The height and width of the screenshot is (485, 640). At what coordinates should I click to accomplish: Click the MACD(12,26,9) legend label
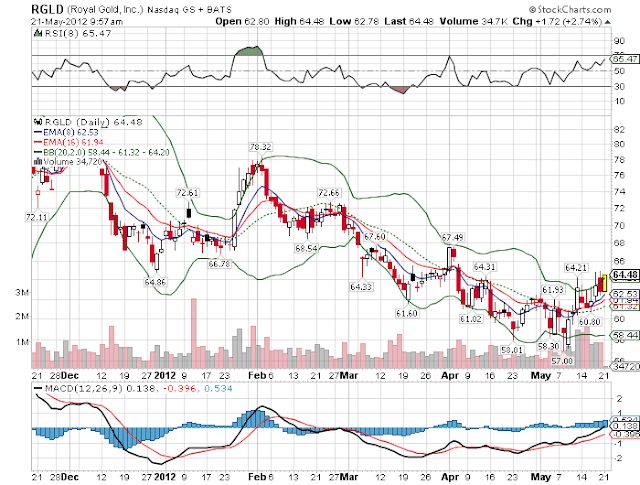(84, 388)
